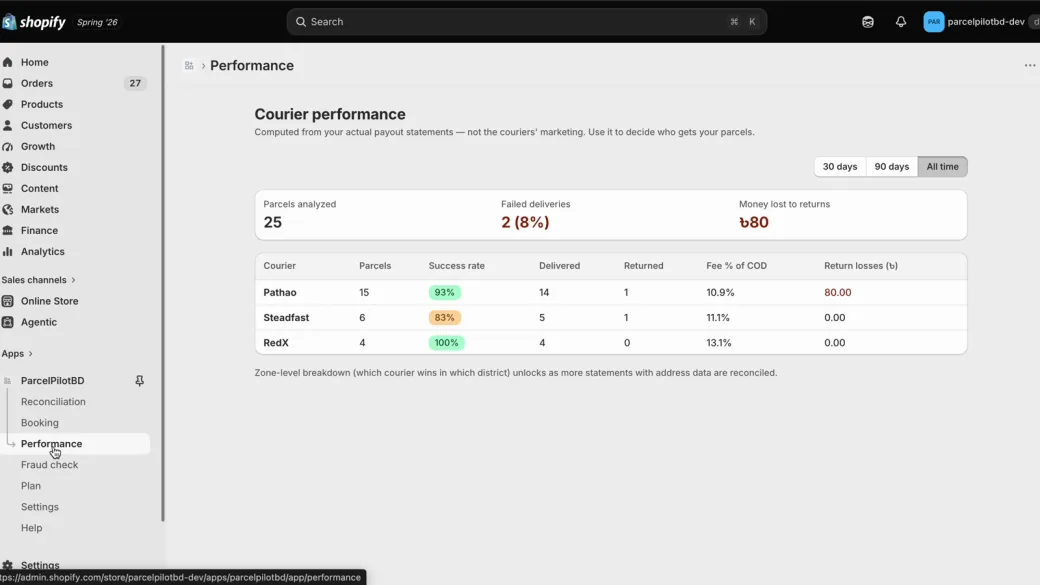Unpin ParcelPilotBD with pin icon
The height and width of the screenshot is (585, 1040).
(x=139, y=381)
